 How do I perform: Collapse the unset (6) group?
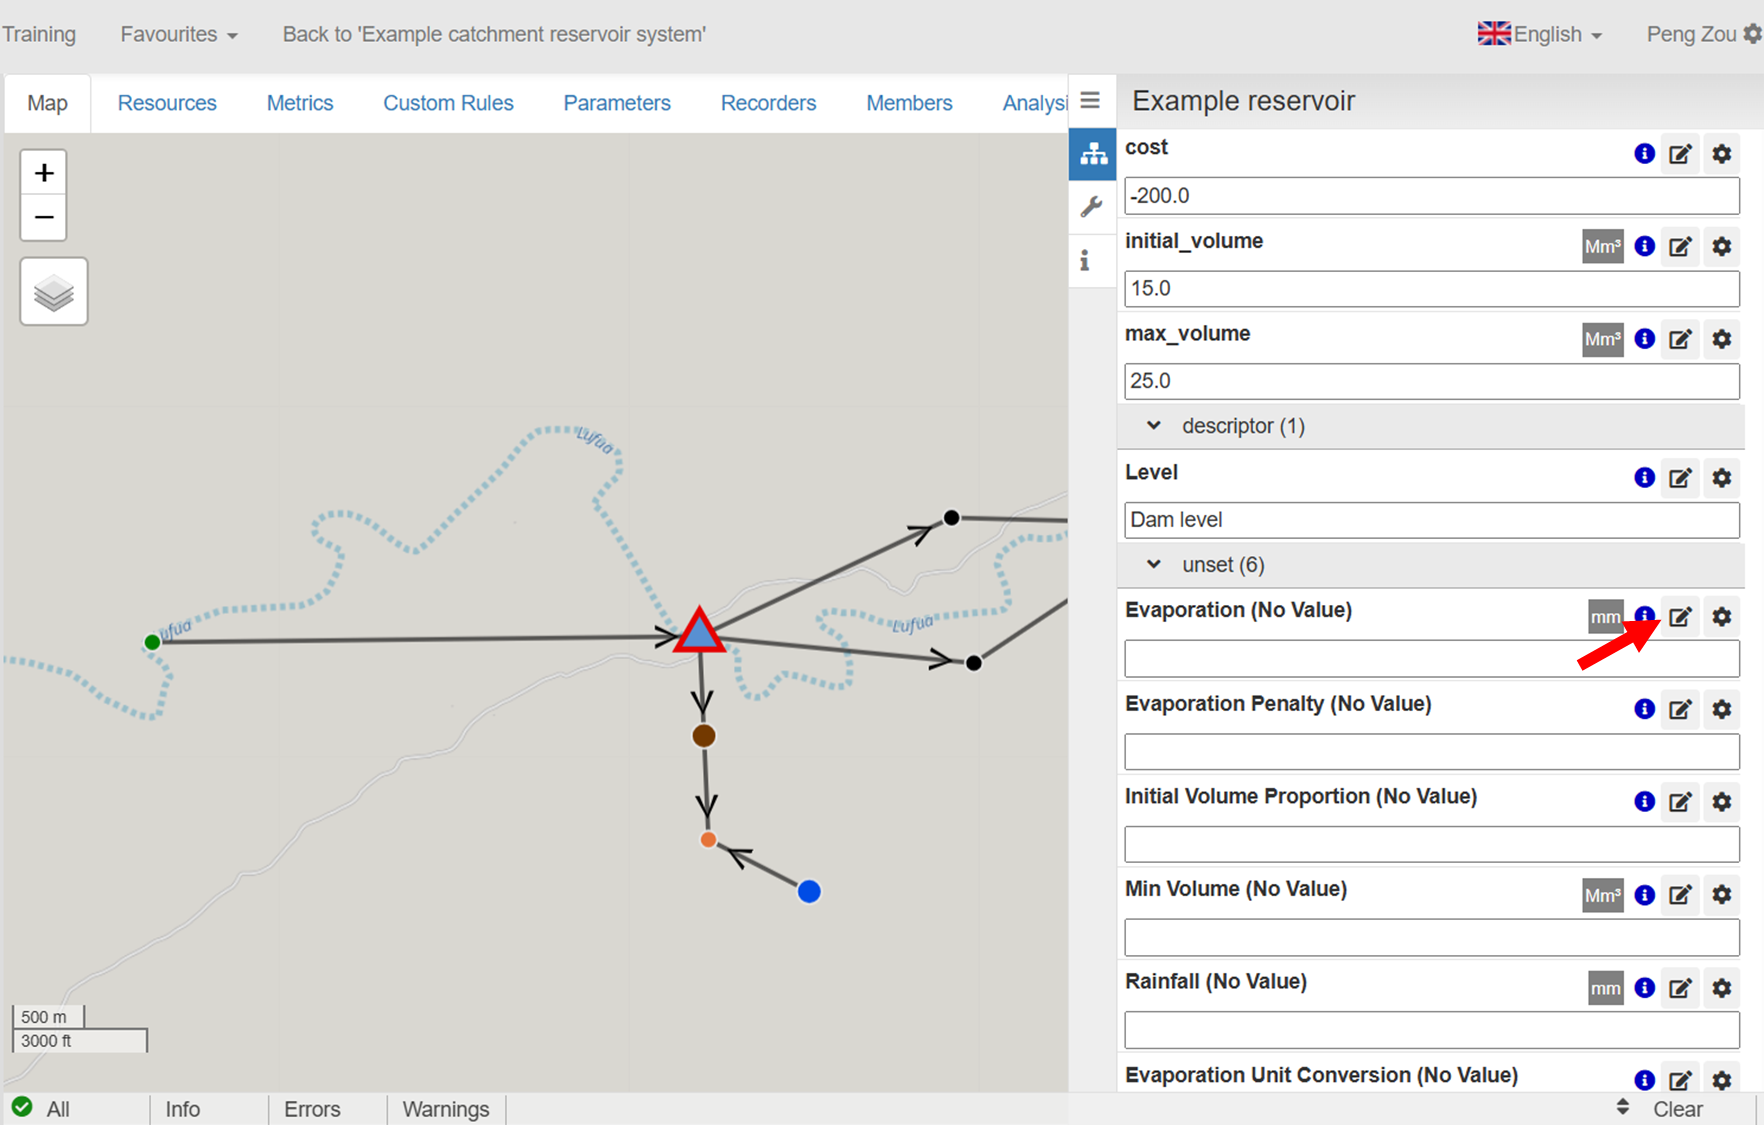1154,565
